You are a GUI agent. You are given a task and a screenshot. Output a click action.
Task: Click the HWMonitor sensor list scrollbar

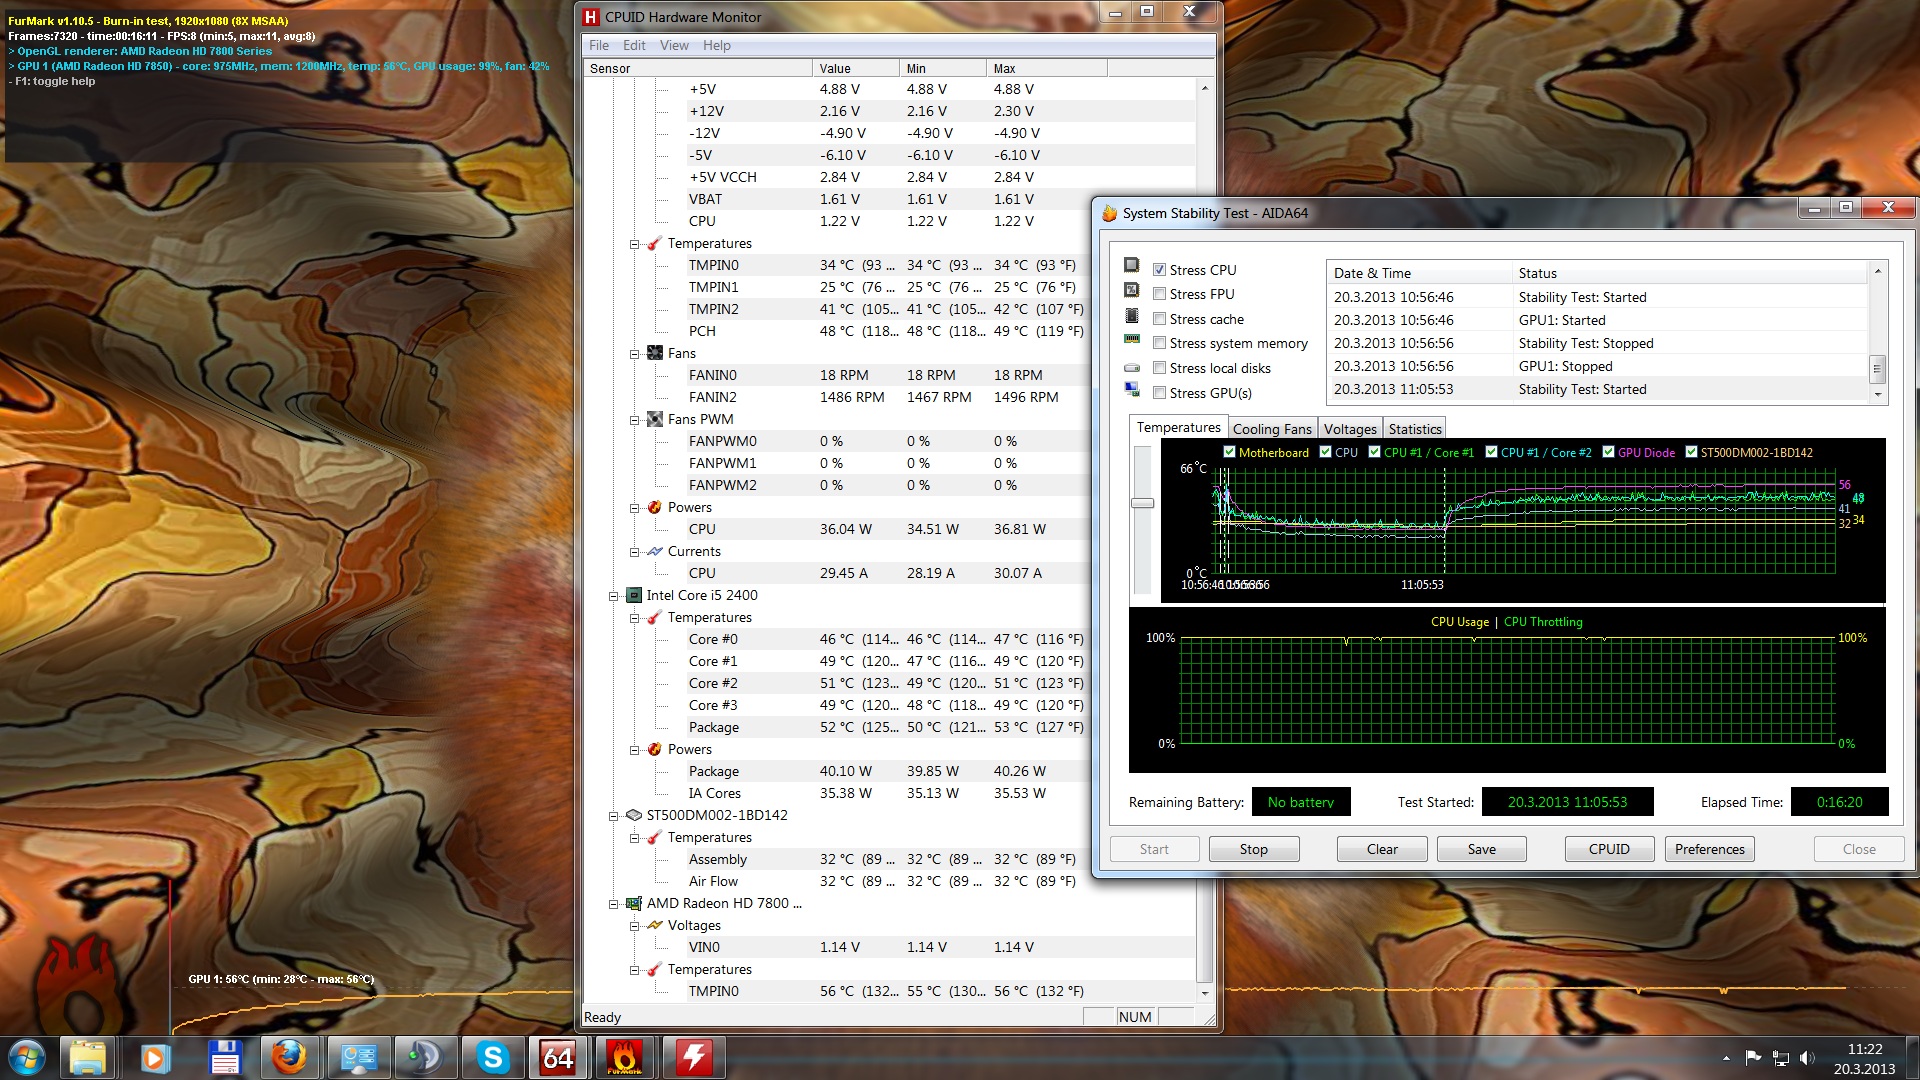click(x=1204, y=540)
